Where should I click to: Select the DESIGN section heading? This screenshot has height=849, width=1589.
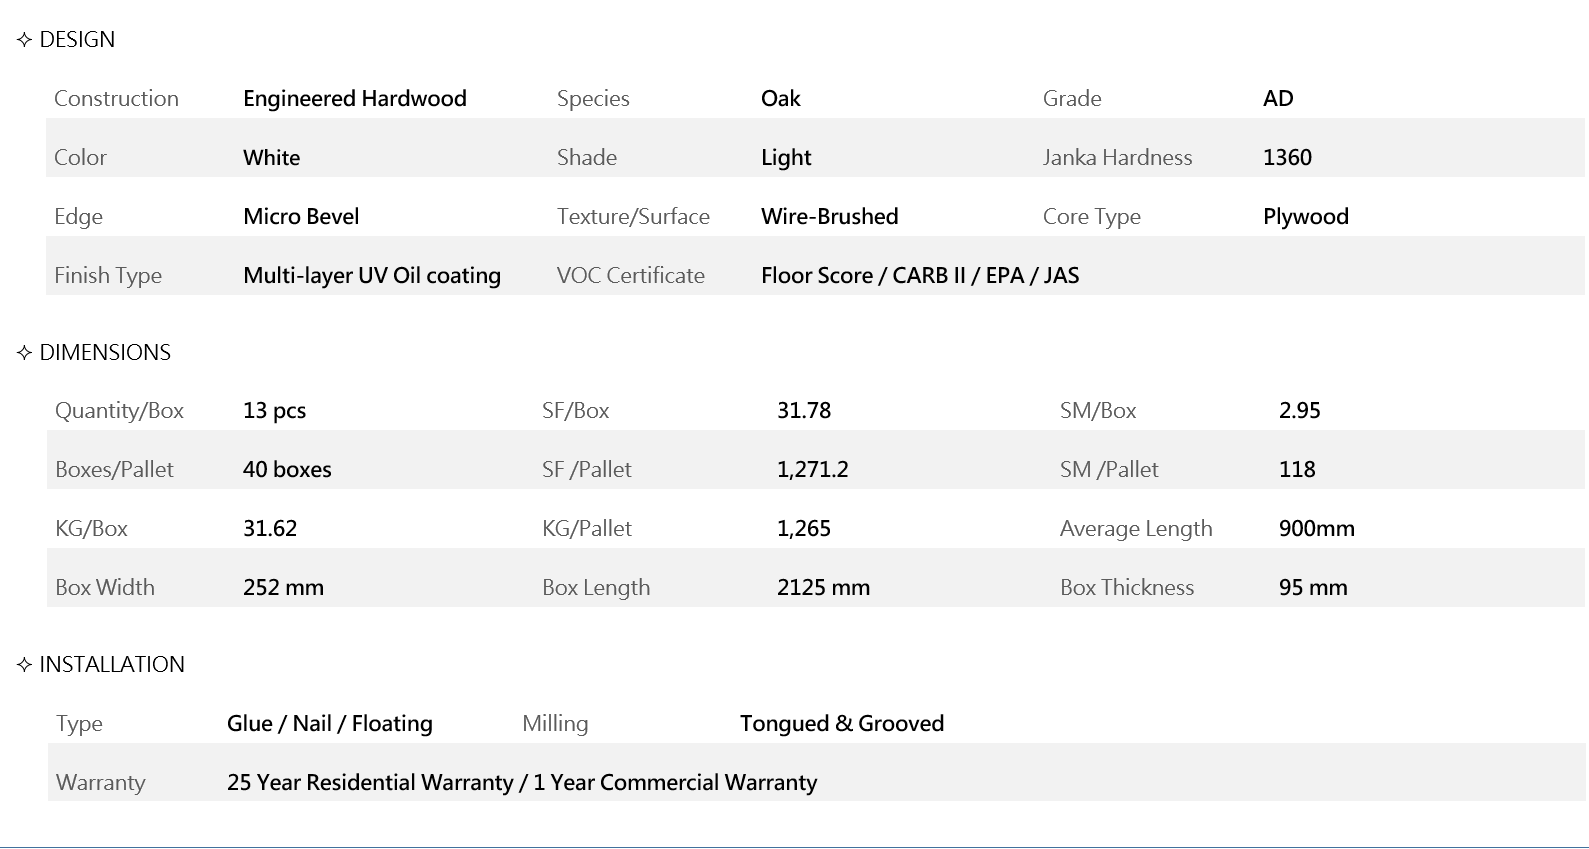[x=77, y=40]
